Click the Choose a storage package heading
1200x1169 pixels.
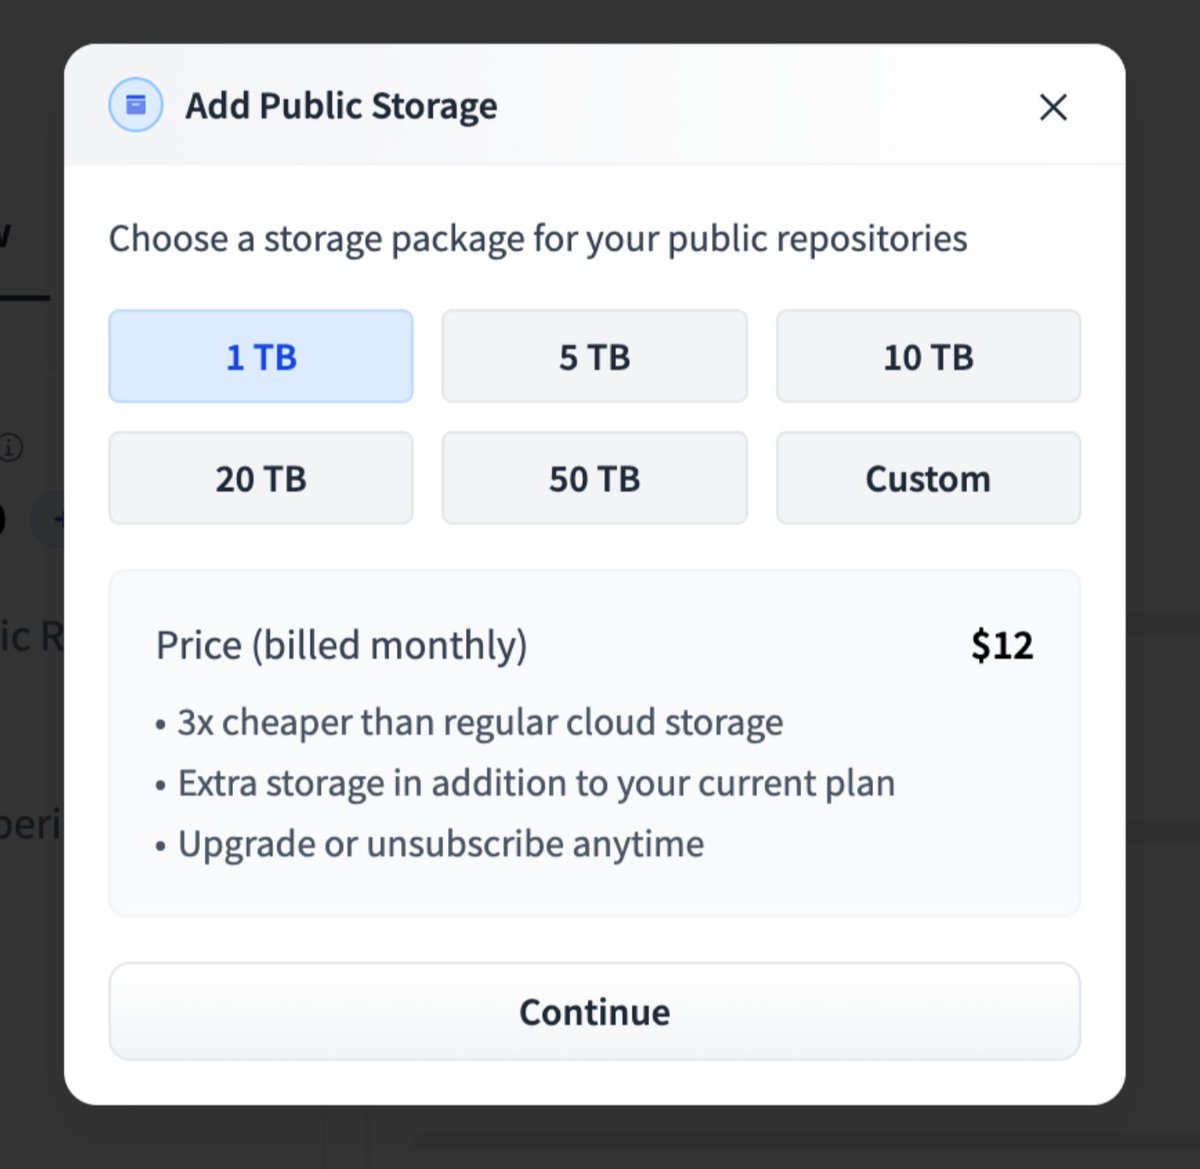pos(538,239)
